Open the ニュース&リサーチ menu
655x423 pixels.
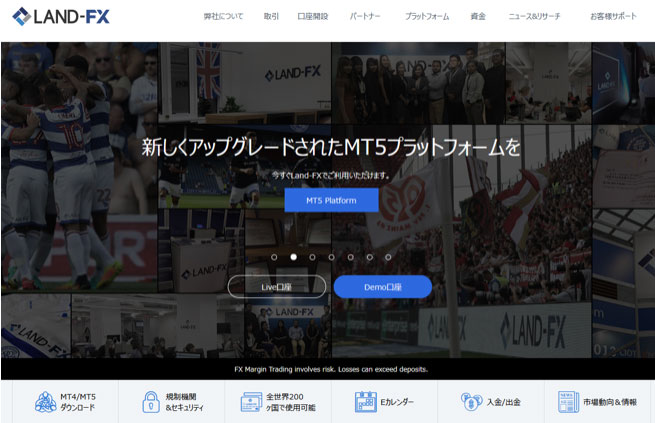click(534, 16)
